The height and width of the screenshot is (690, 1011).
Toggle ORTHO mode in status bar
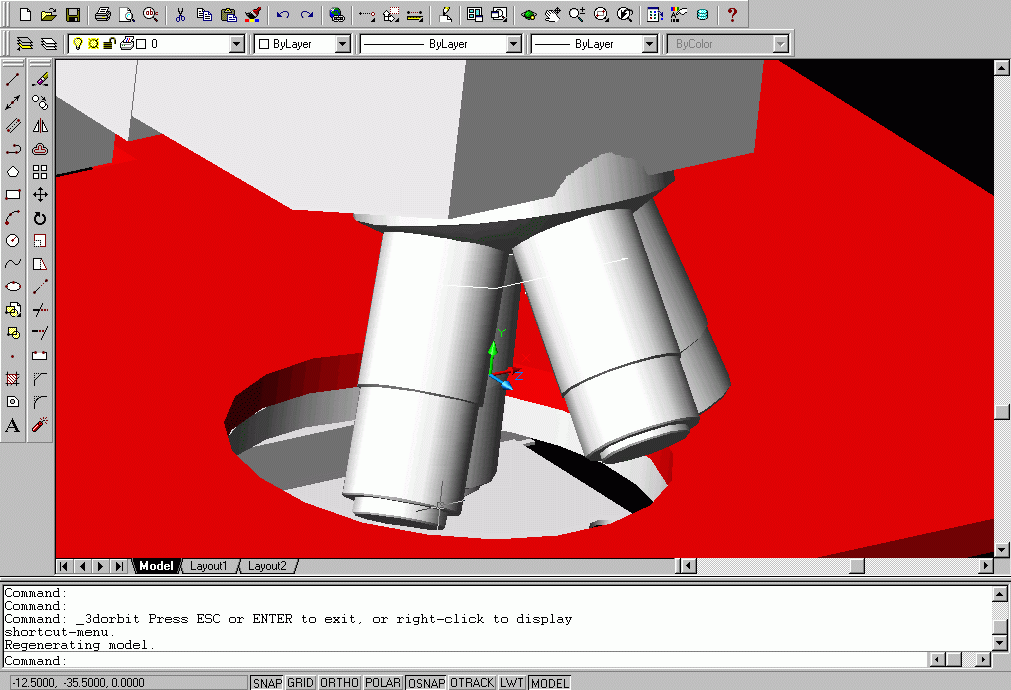coord(340,683)
